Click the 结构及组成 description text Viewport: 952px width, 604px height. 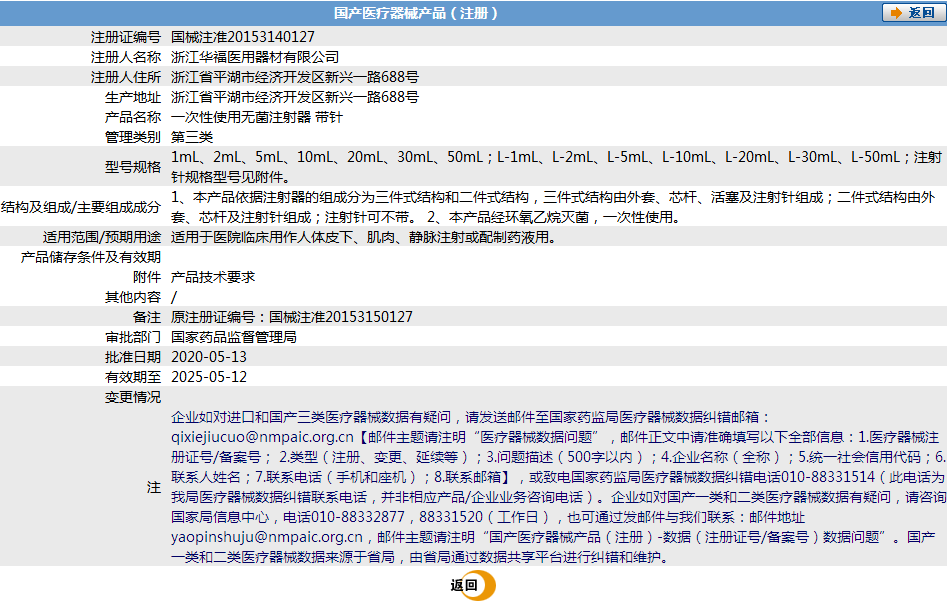point(553,207)
